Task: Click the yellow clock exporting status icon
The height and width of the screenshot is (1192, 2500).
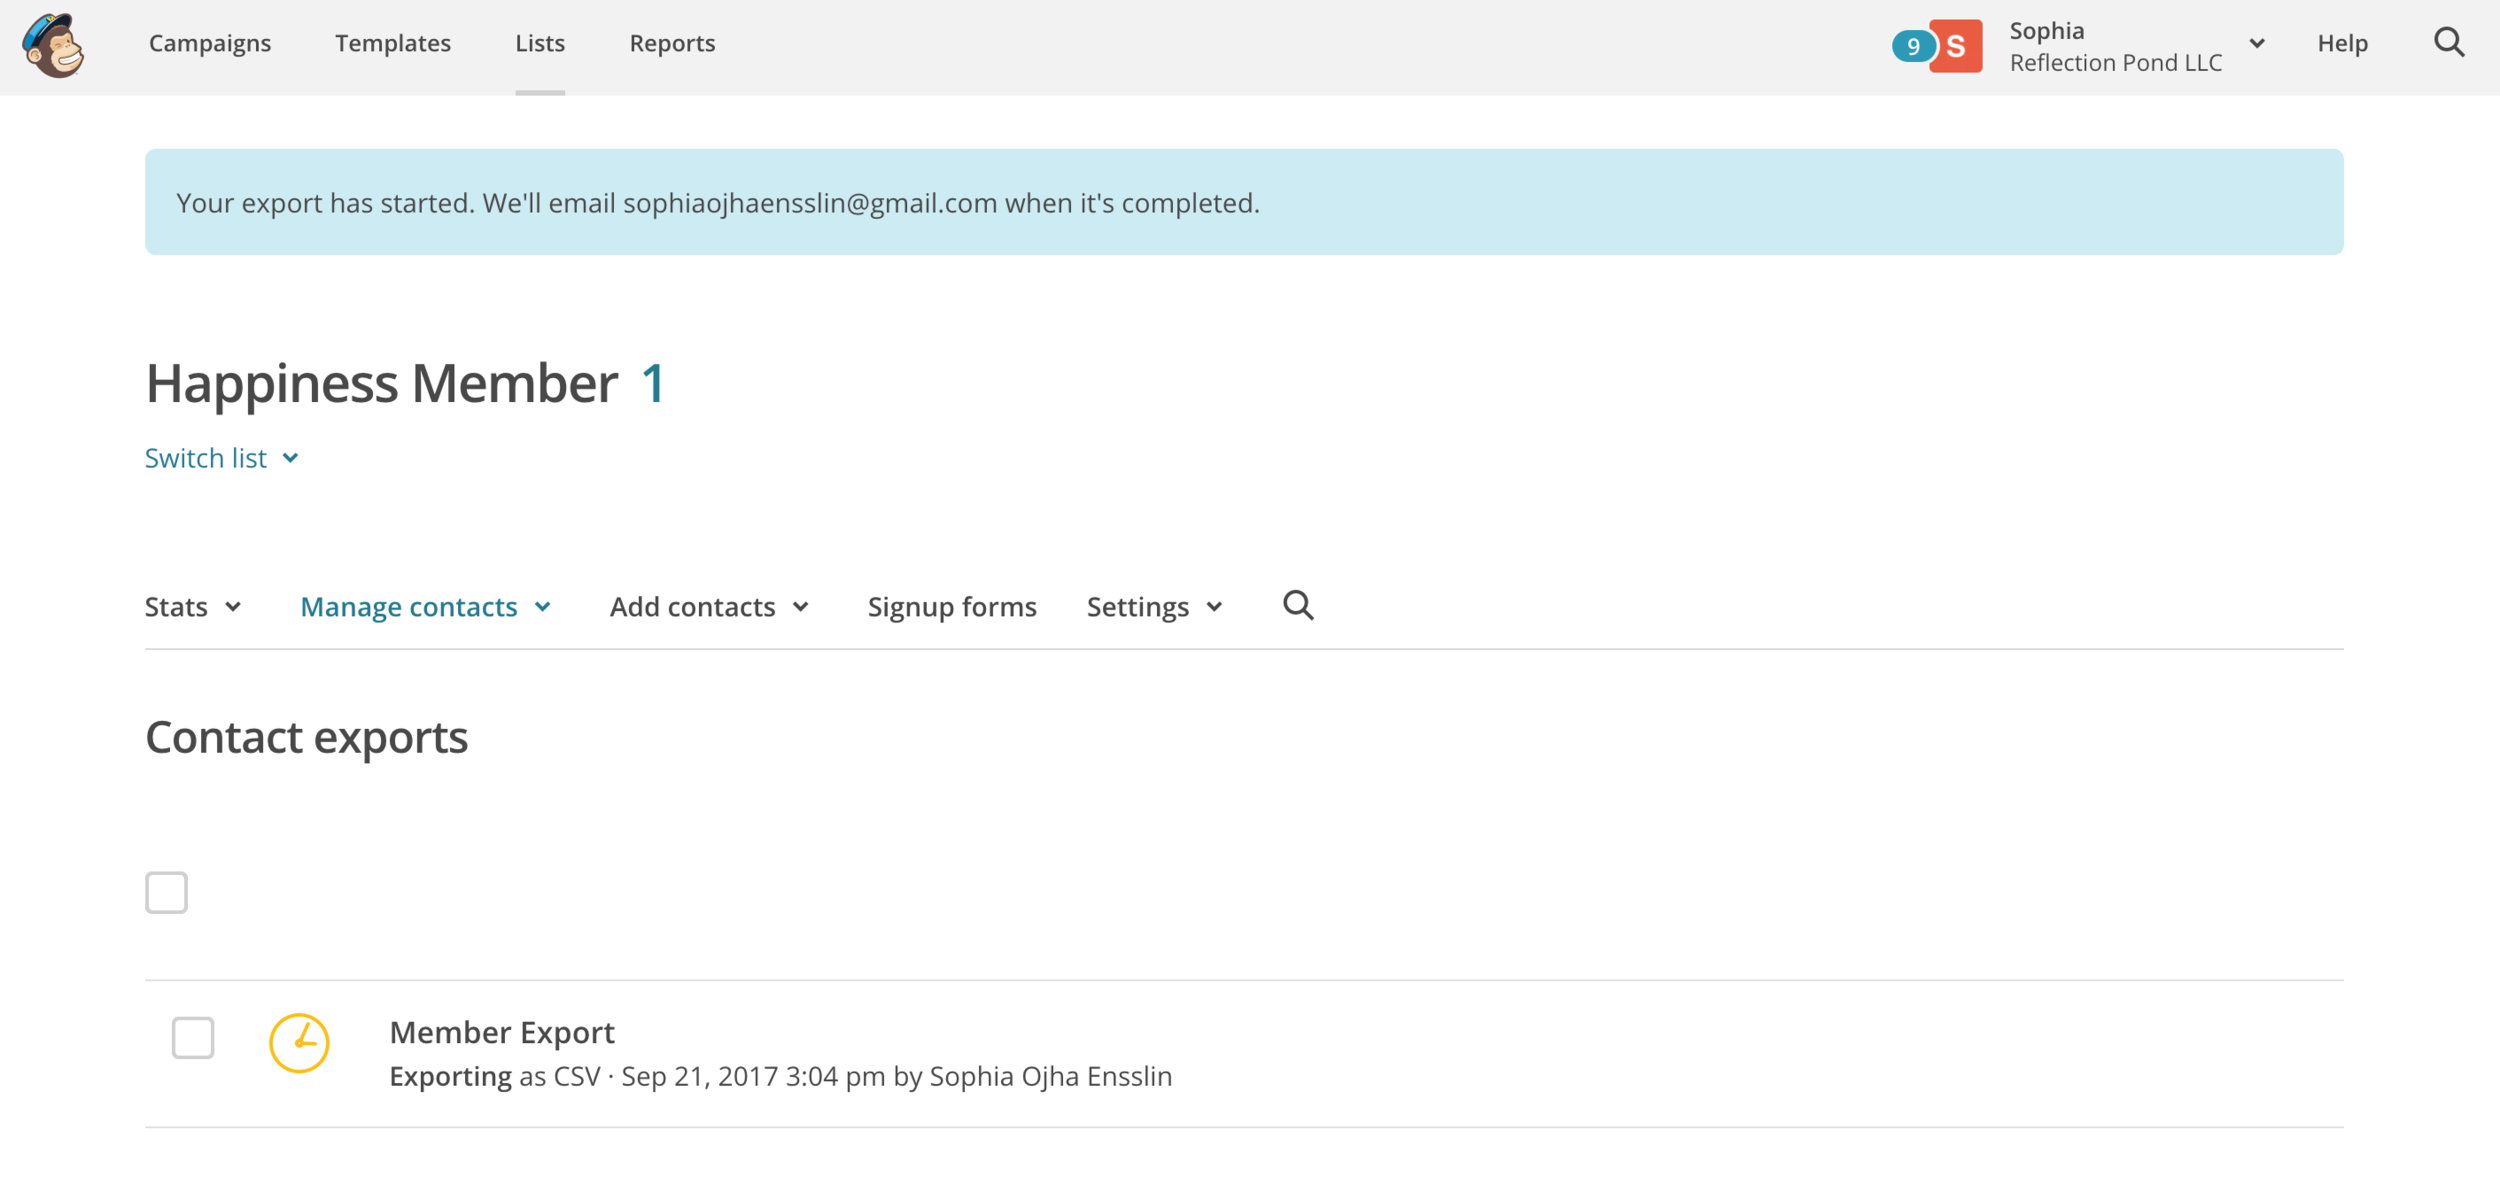Action: point(299,1043)
